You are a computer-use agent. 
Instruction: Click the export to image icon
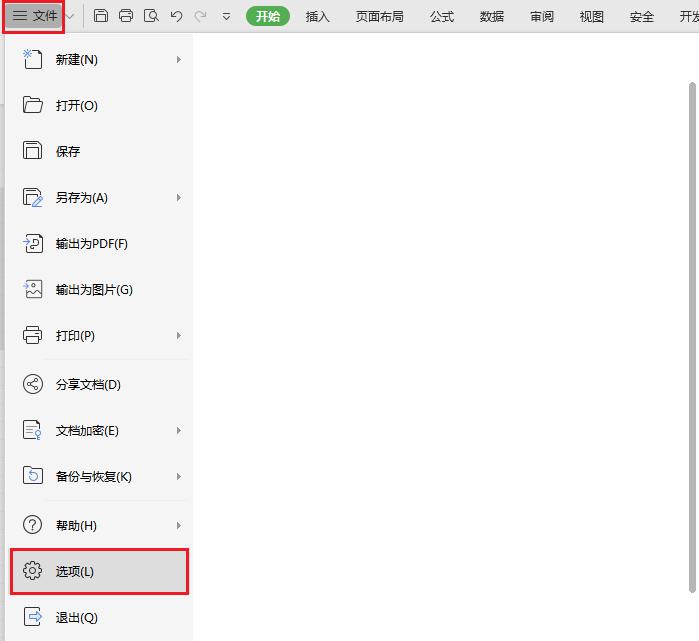pos(33,289)
